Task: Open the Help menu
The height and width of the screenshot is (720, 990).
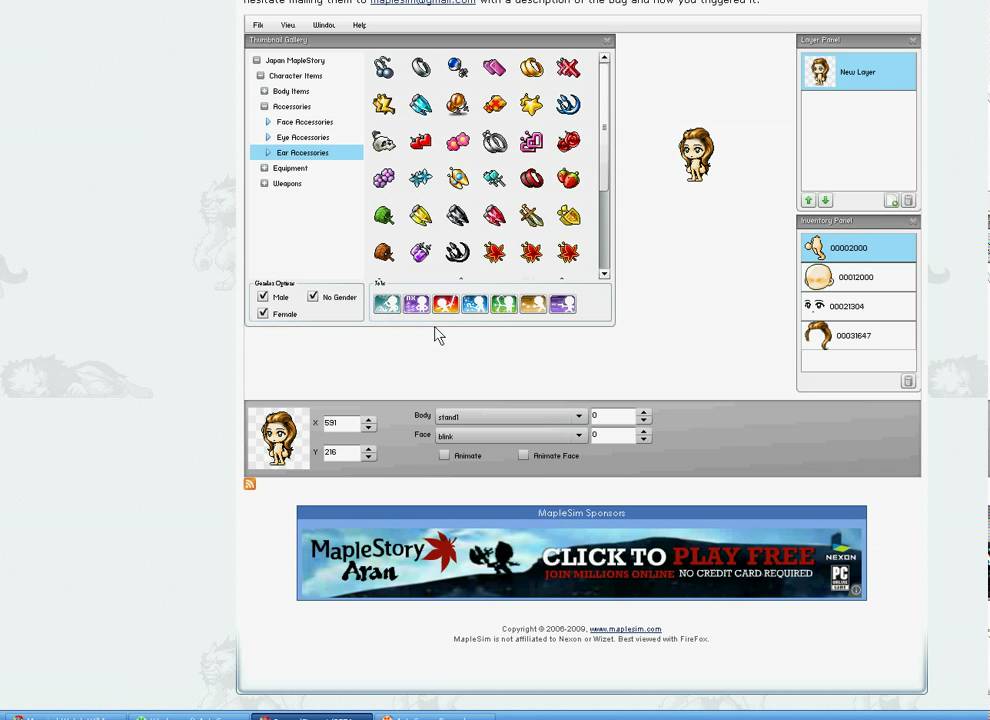Action: tap(359, 25)
